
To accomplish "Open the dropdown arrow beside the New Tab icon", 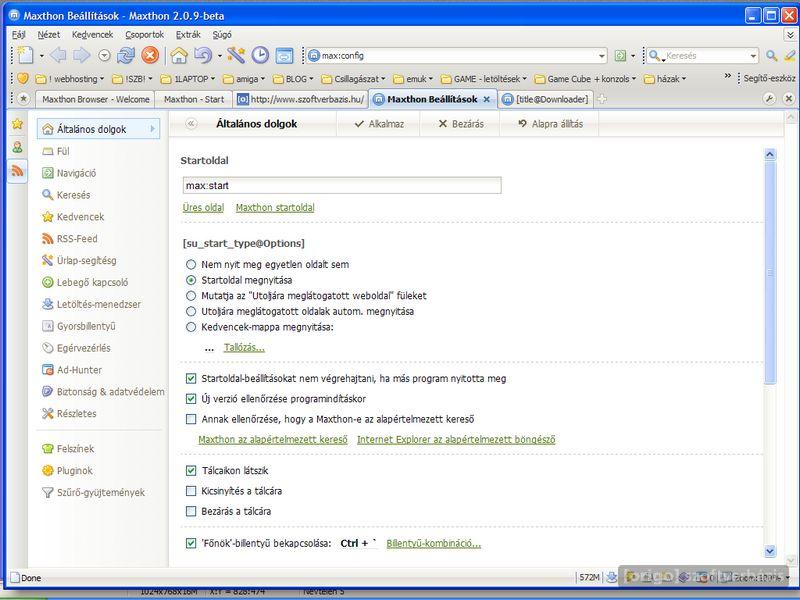I will point(41,56).
